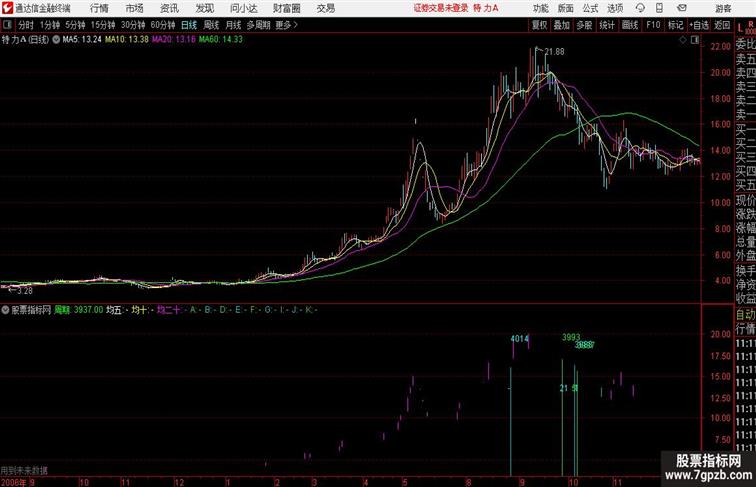
Task: Switch to the 5分钟 period tab
Action: coord(75,25)
